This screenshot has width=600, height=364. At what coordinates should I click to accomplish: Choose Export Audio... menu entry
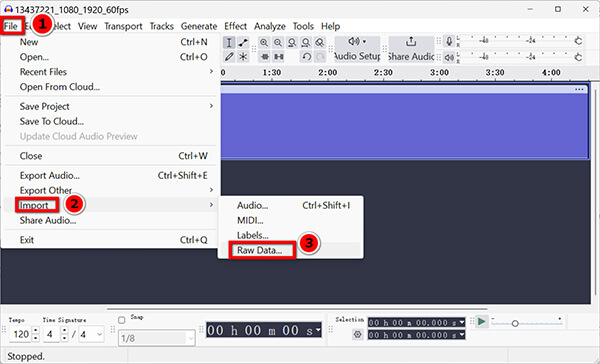point(111,175)
